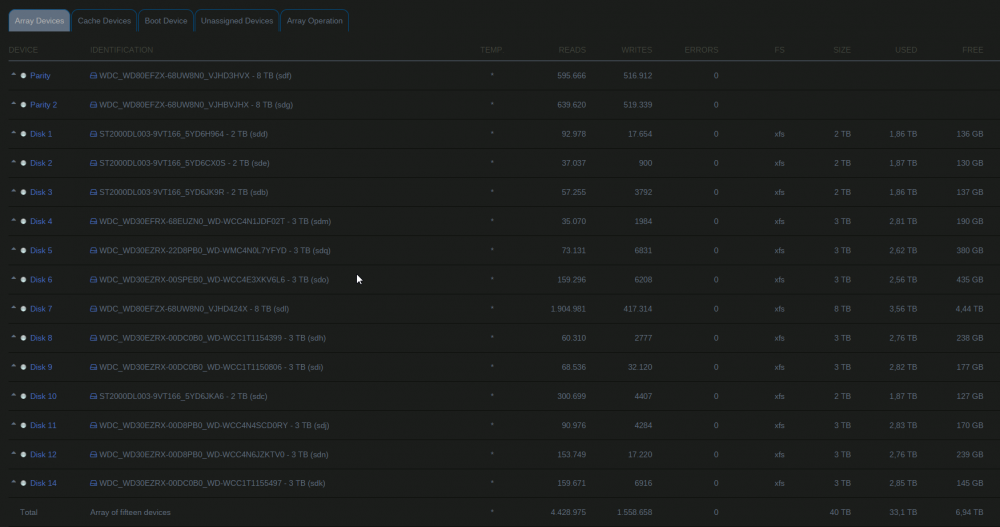Click the drive icon in Disk 2 row

click(x=93, y=163)
